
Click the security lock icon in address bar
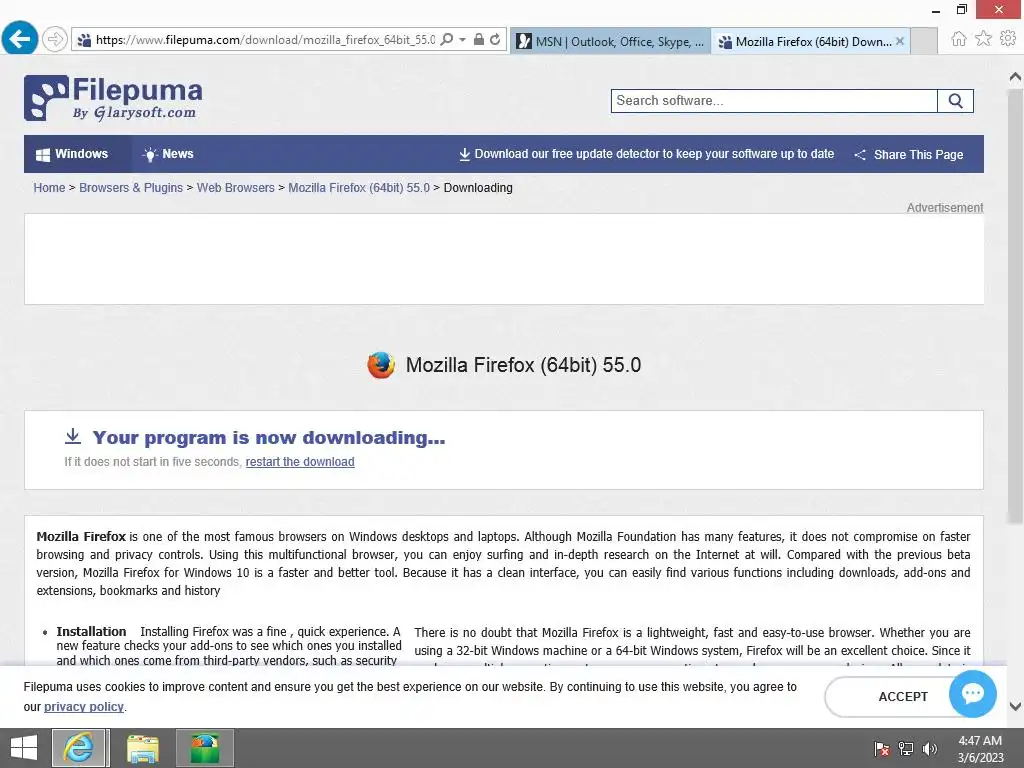479,39
